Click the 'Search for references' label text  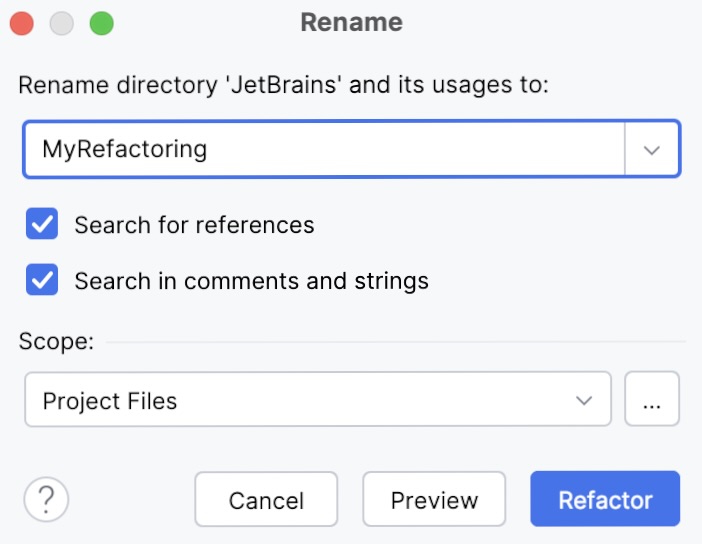[x=194, y=225]
